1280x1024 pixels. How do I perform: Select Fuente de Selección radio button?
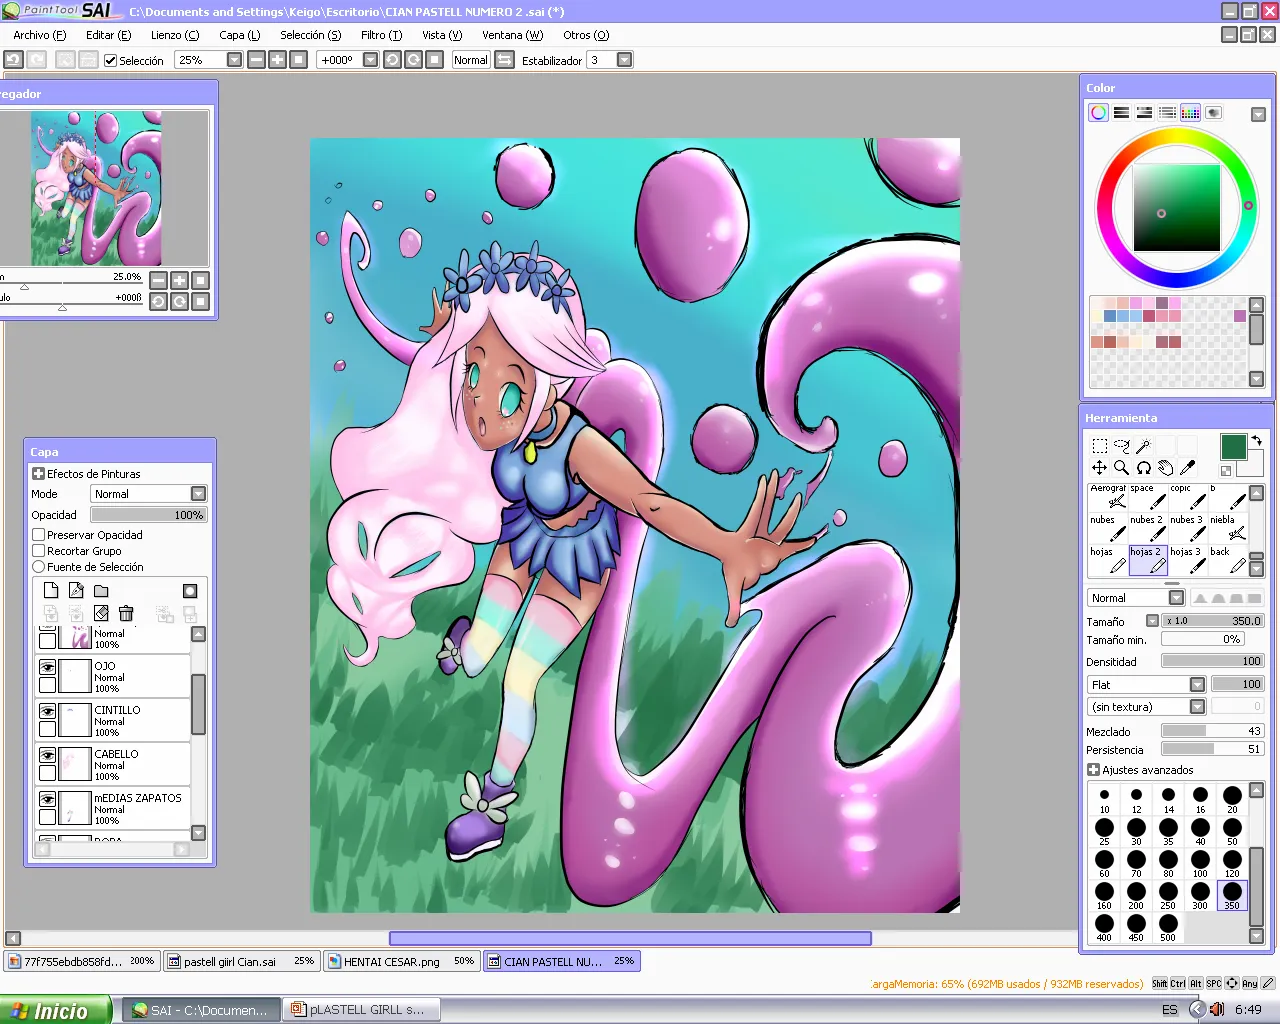click(x=39, y=567)
